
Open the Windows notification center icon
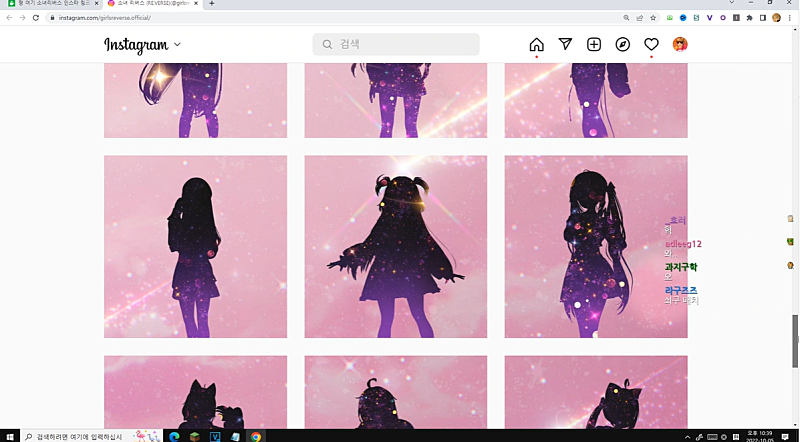(x=785, y=437)
